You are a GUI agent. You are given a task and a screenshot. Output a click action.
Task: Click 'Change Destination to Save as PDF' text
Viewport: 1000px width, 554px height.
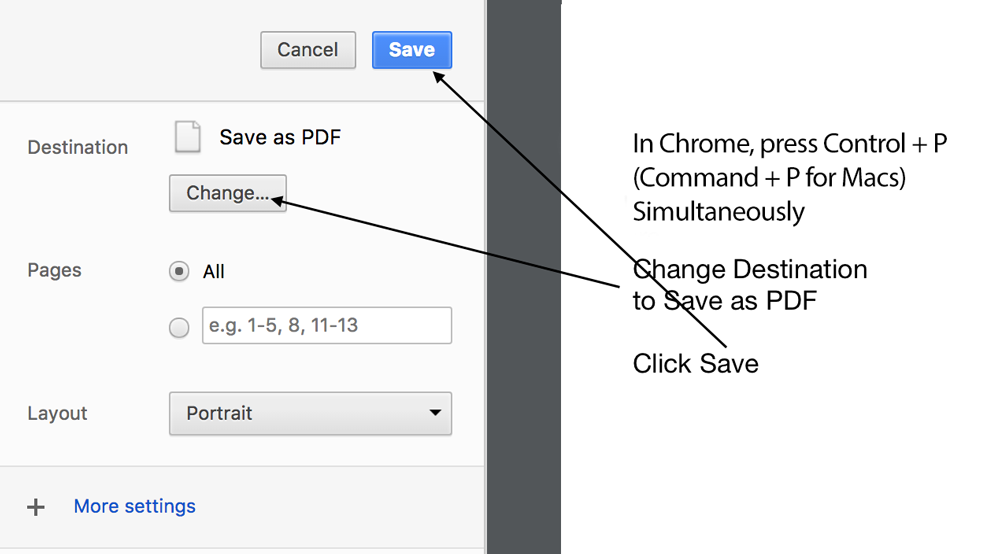click(750, 285)
